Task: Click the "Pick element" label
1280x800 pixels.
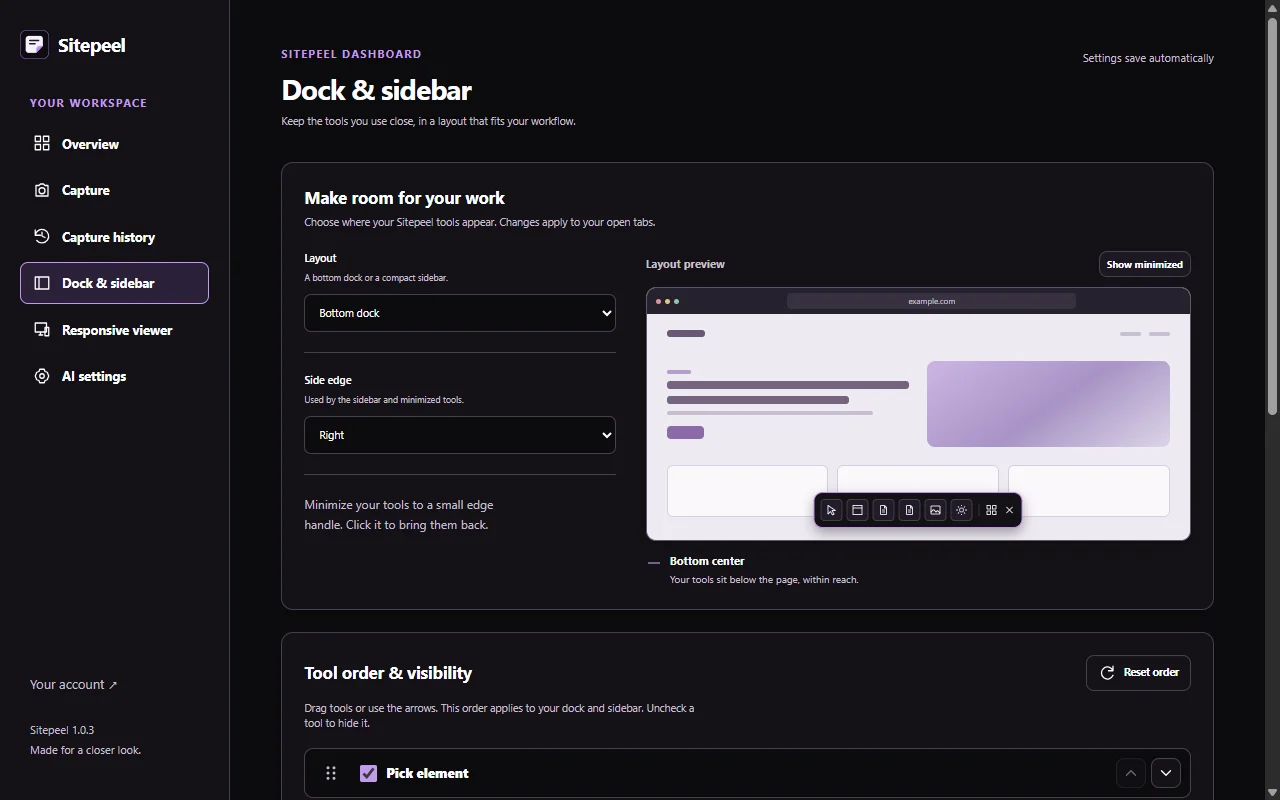Action: [427, 773]
